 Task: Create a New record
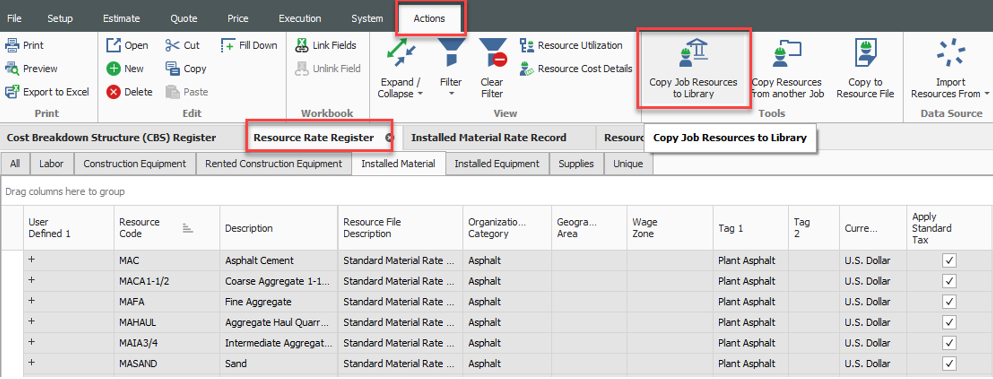tap(125, 68)
